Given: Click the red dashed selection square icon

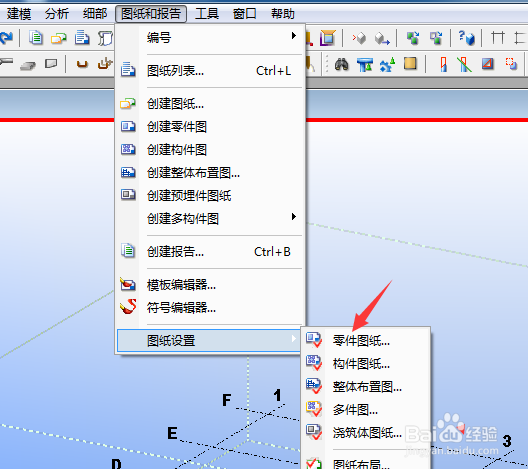Looking at the screenshot, I should click(x=511, y=63).
